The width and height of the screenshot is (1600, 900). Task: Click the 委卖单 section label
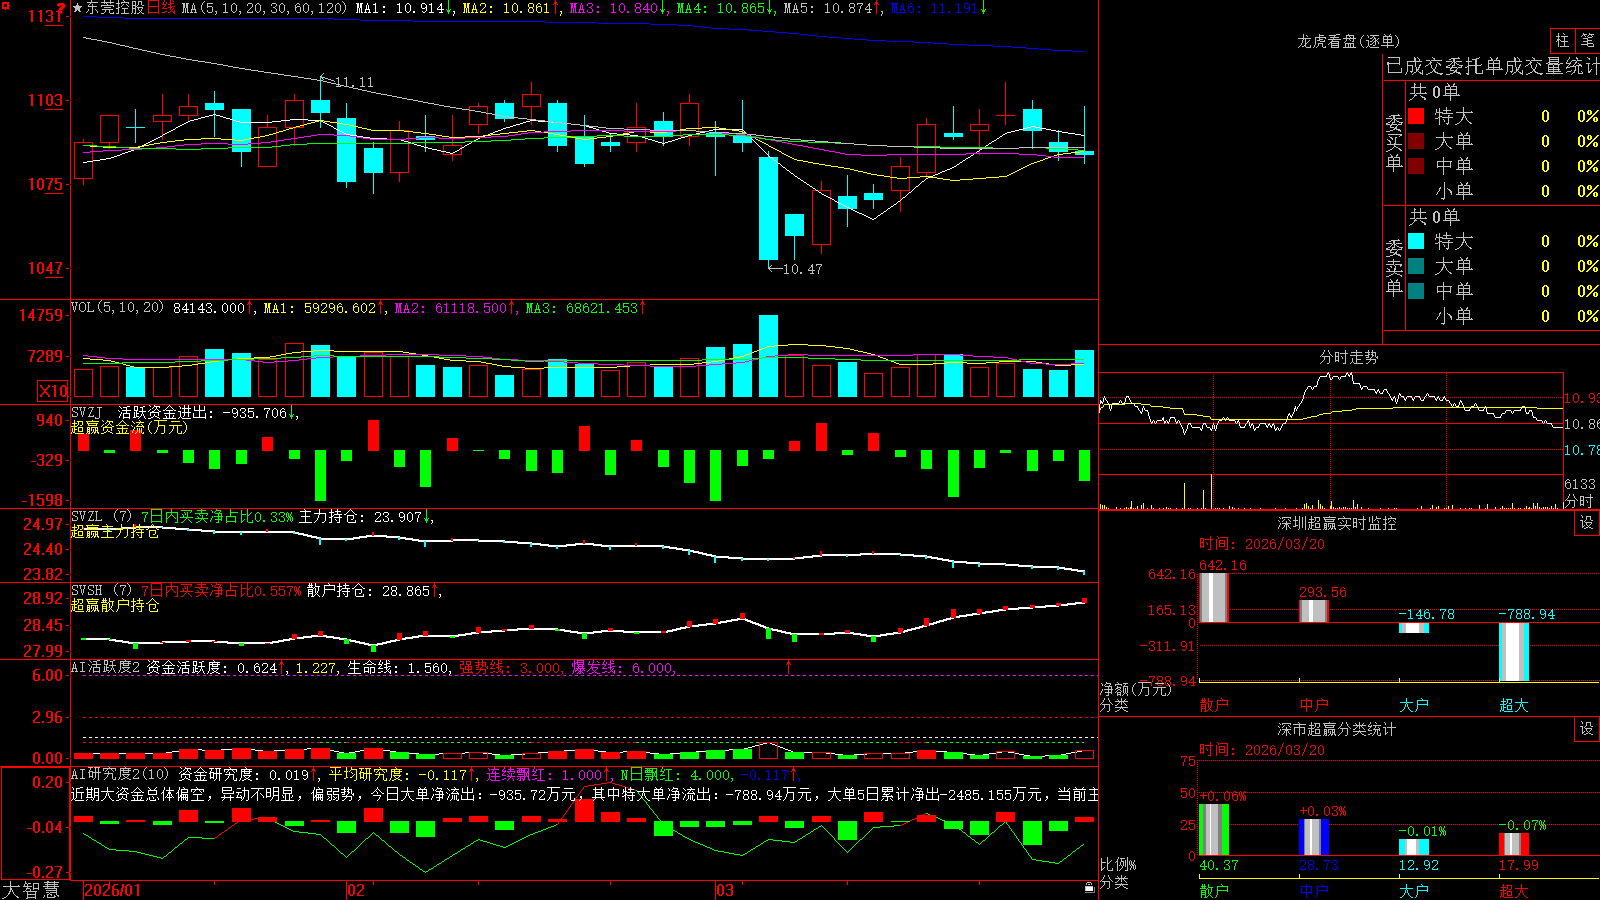1394,267
